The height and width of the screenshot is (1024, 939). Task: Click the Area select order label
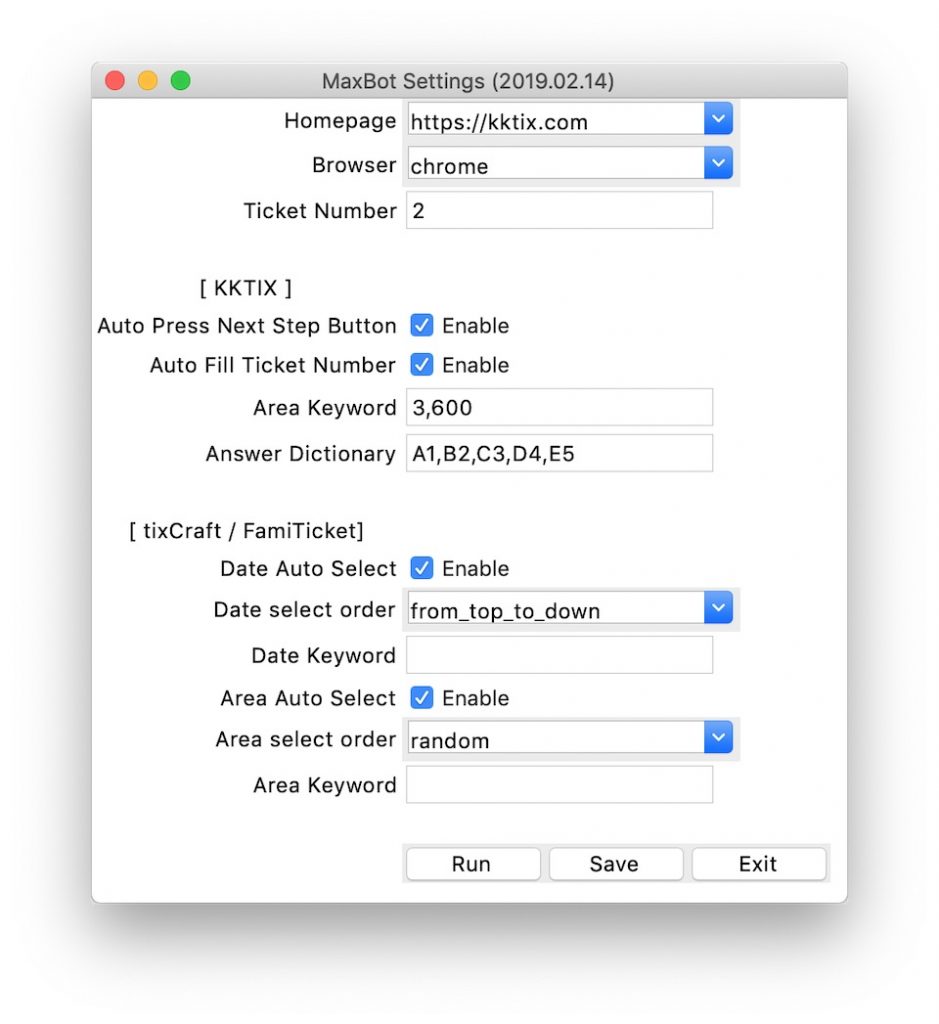(306, 739)
